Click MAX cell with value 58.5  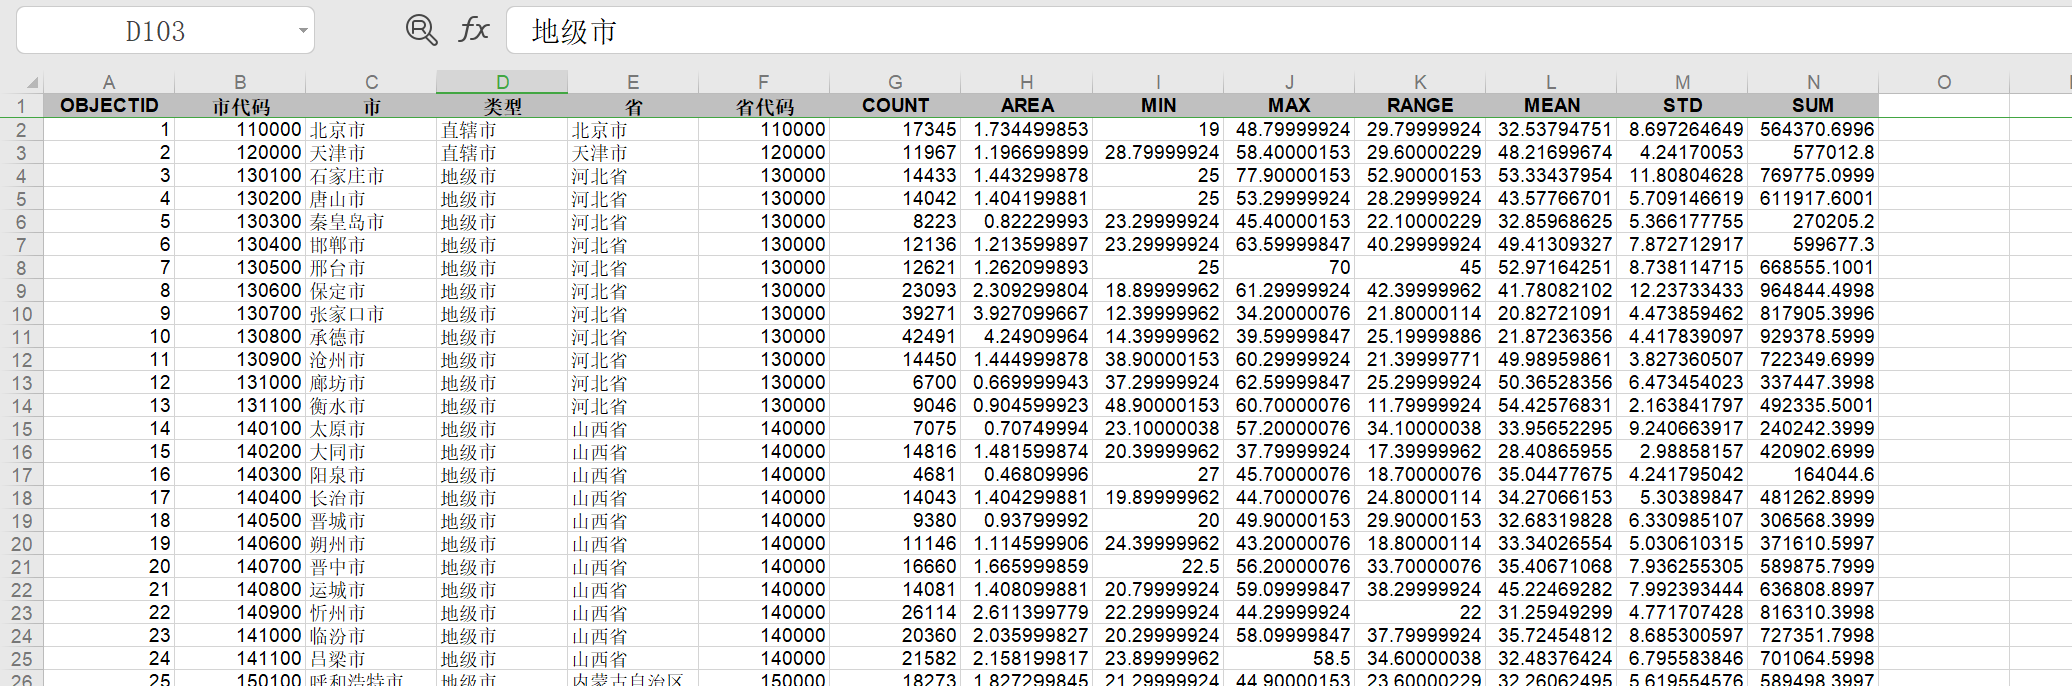tap(1289, 658)
